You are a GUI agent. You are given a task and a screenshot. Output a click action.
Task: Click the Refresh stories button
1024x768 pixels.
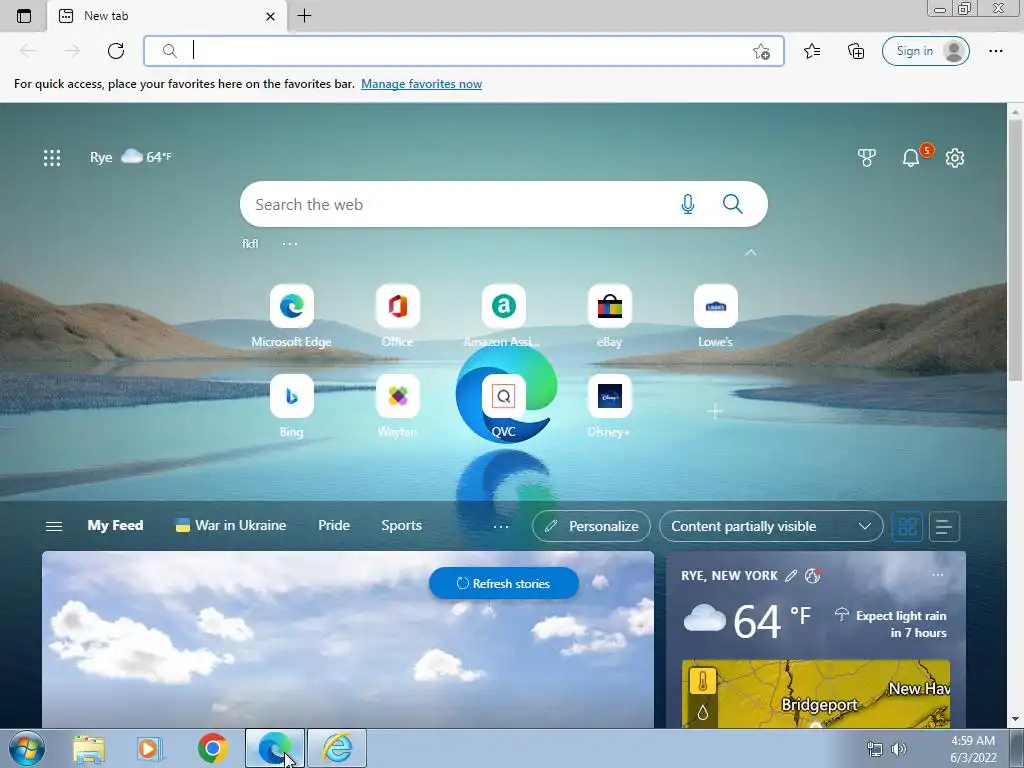(504, 583)
